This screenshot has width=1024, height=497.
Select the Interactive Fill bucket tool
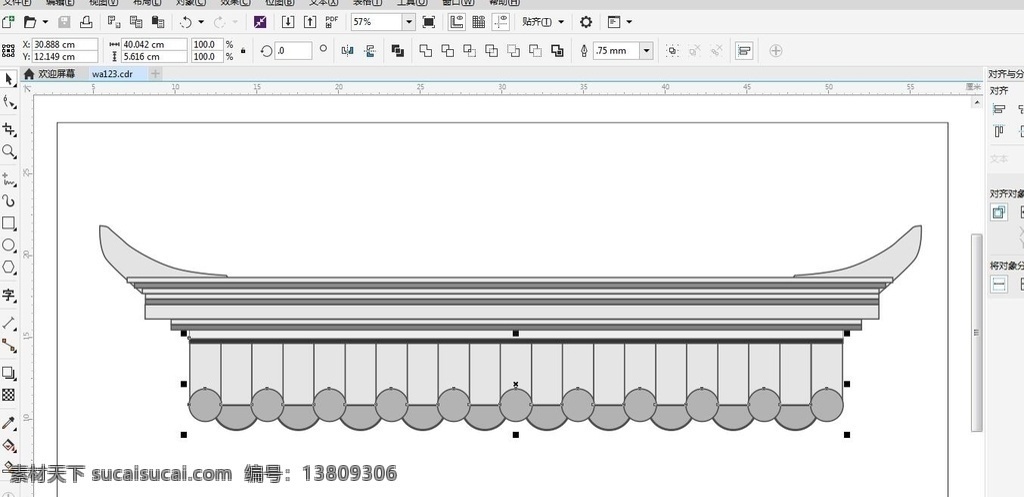(x=8, y=446)
